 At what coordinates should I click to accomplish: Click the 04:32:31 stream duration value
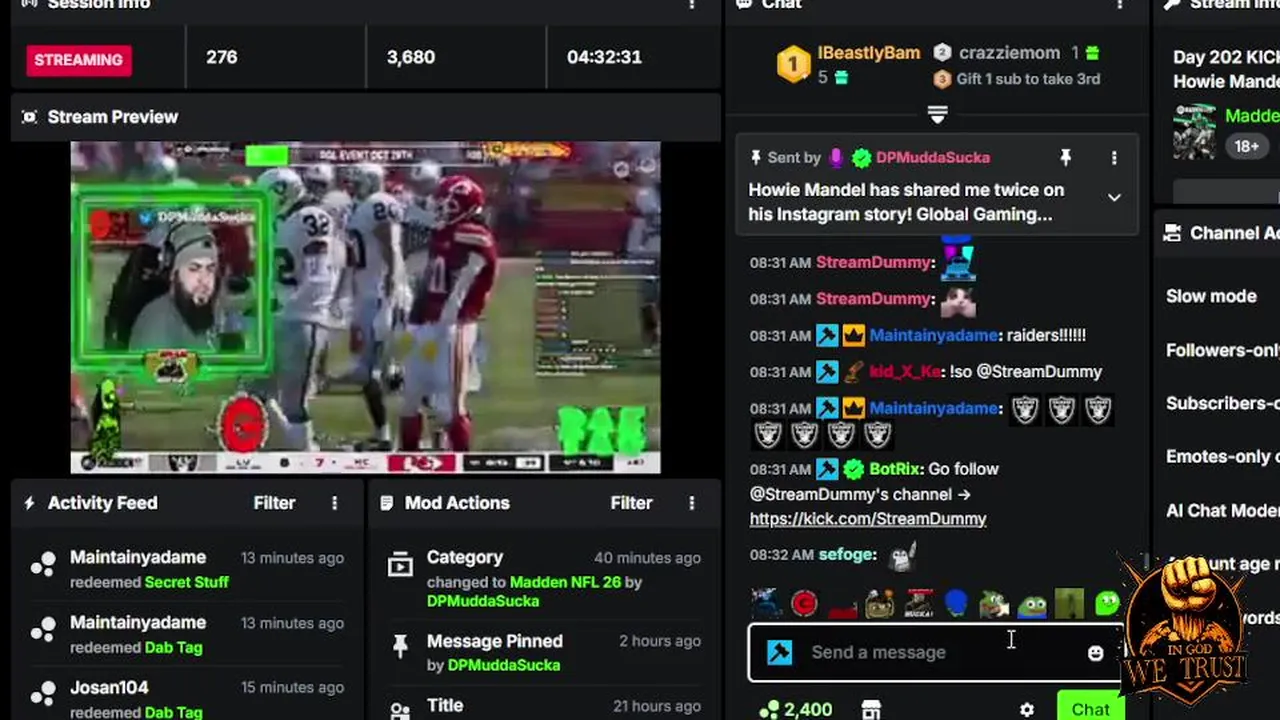[x=604, y=57]
